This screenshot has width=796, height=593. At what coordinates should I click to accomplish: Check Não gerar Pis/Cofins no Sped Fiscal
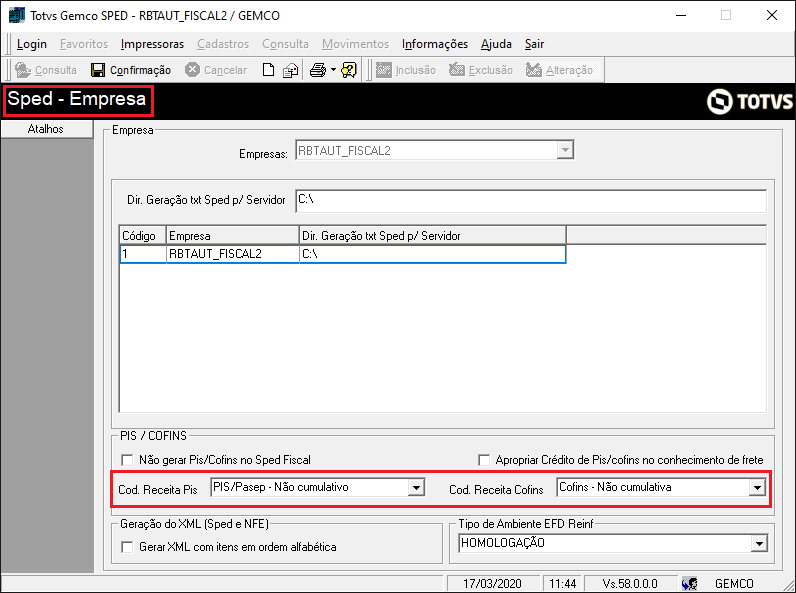click(127, 460)
